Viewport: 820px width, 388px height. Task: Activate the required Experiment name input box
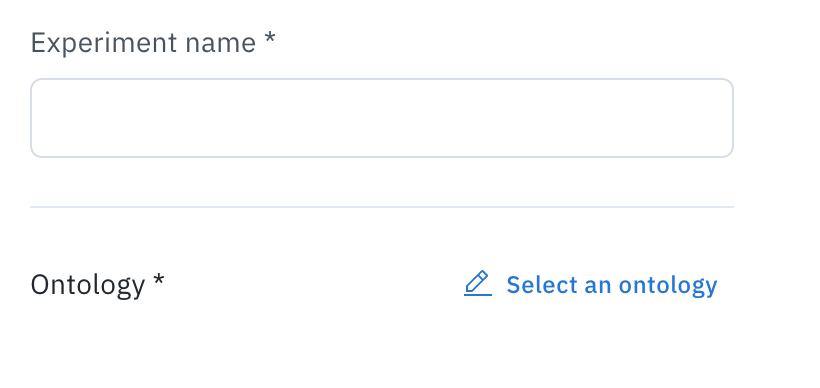point(382,118)
